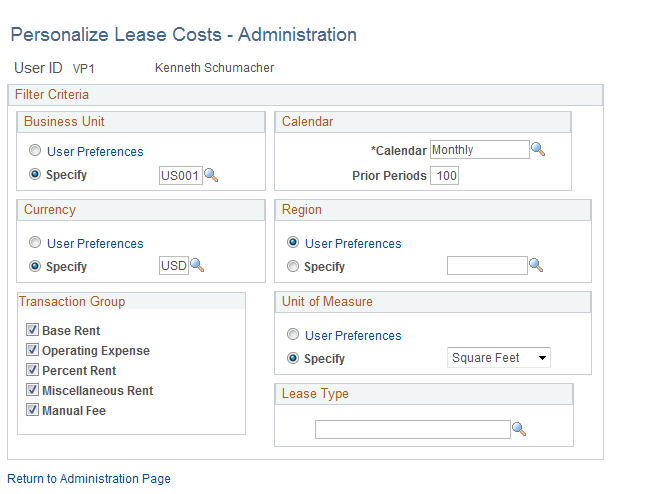
Task: Select User Preferences radio under Currency
Action: click(36, 243)
